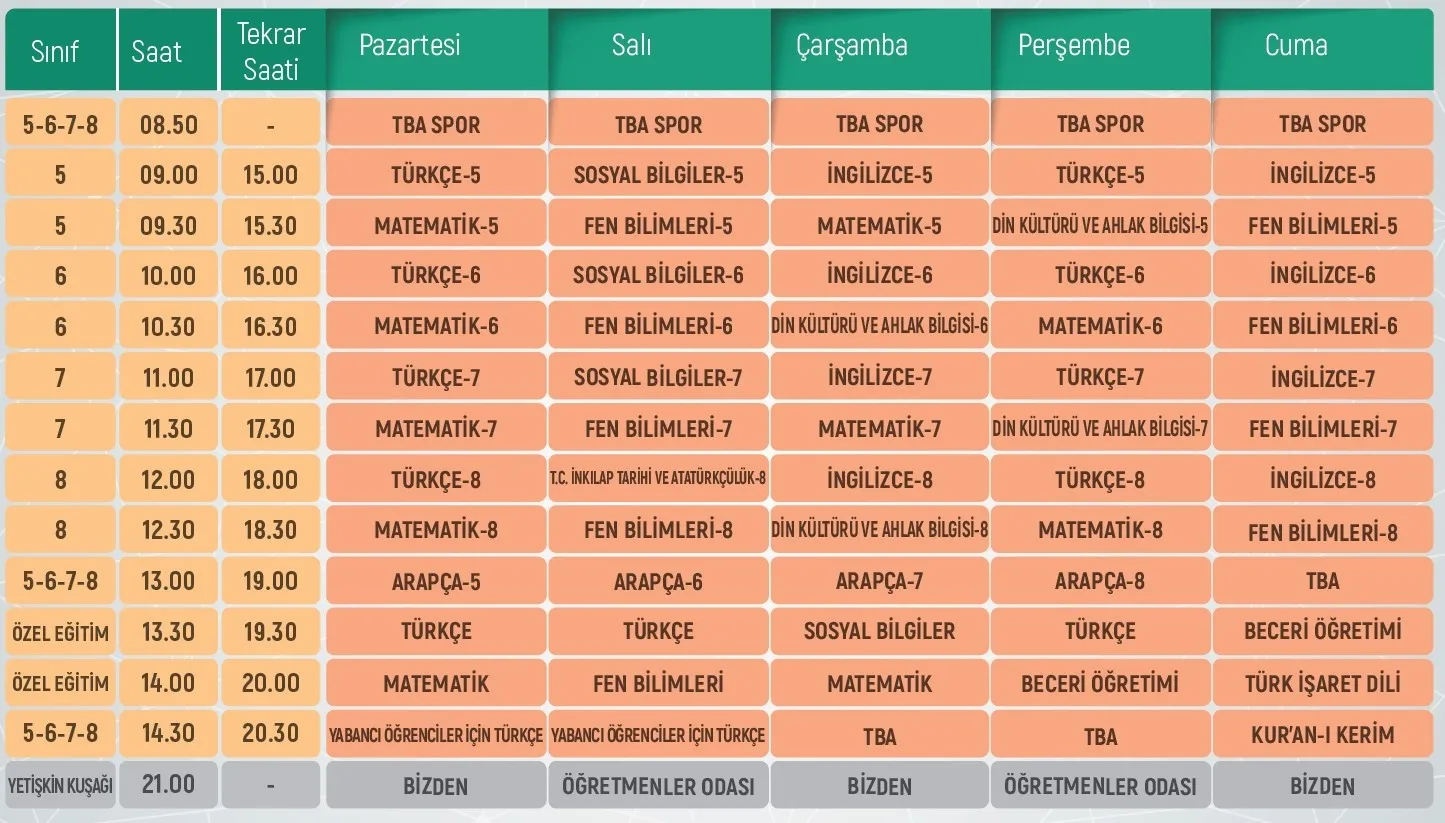Image resolution: width=1445 pixels, height=823 pixels.
Task: Click the ARAPÇA-5 lesson cell
Action: point(436,582)
